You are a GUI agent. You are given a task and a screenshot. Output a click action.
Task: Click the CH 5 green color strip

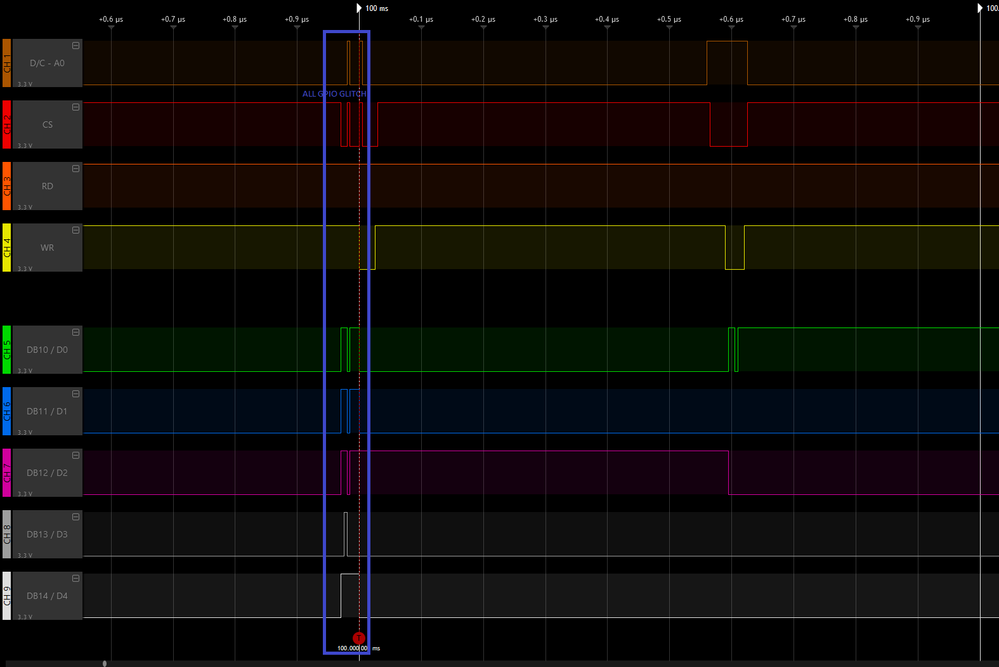tap(6, 350)
